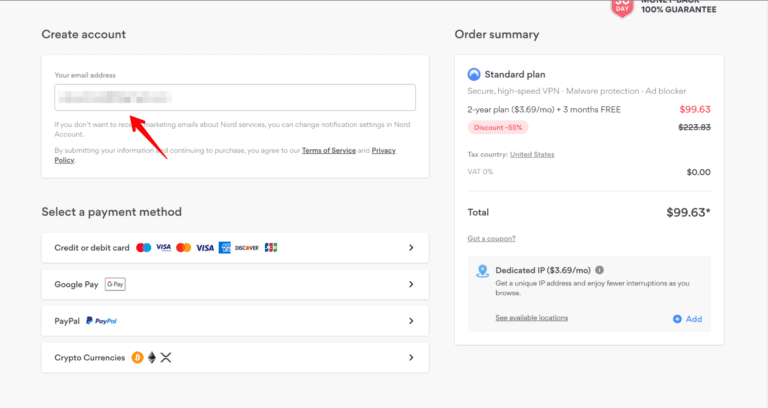Image resolution: width=768 pixels, height=408 pixels.
Task: Click the Dedicated IP info icon
Action: coord(600,270)
